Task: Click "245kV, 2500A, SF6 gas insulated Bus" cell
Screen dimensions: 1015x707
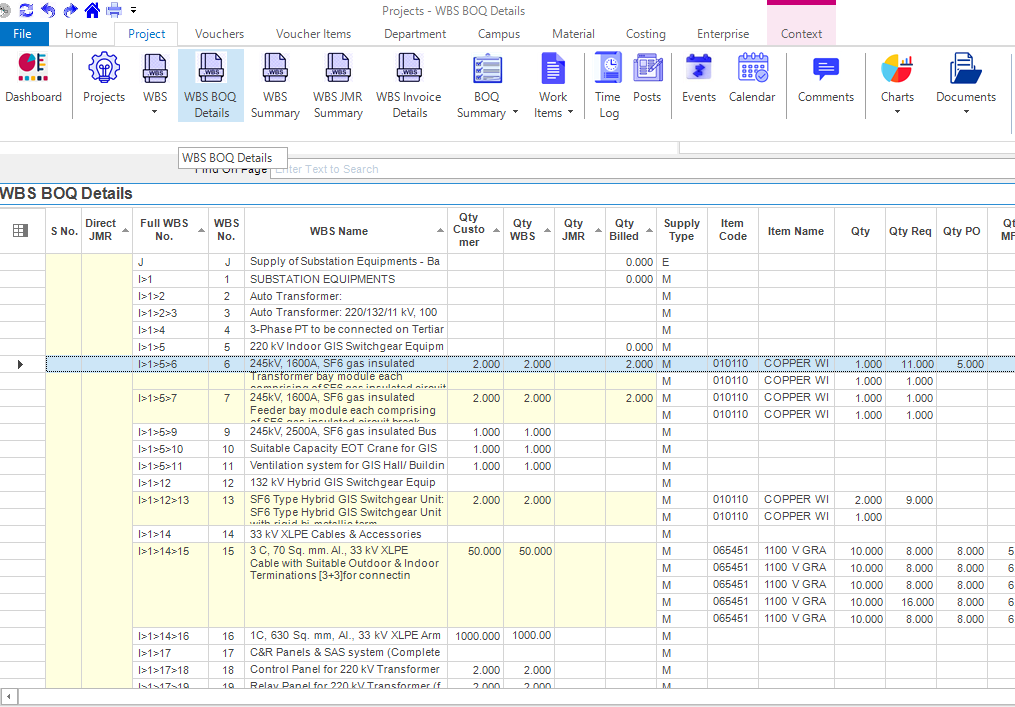Action: click(x=346, y=432)
